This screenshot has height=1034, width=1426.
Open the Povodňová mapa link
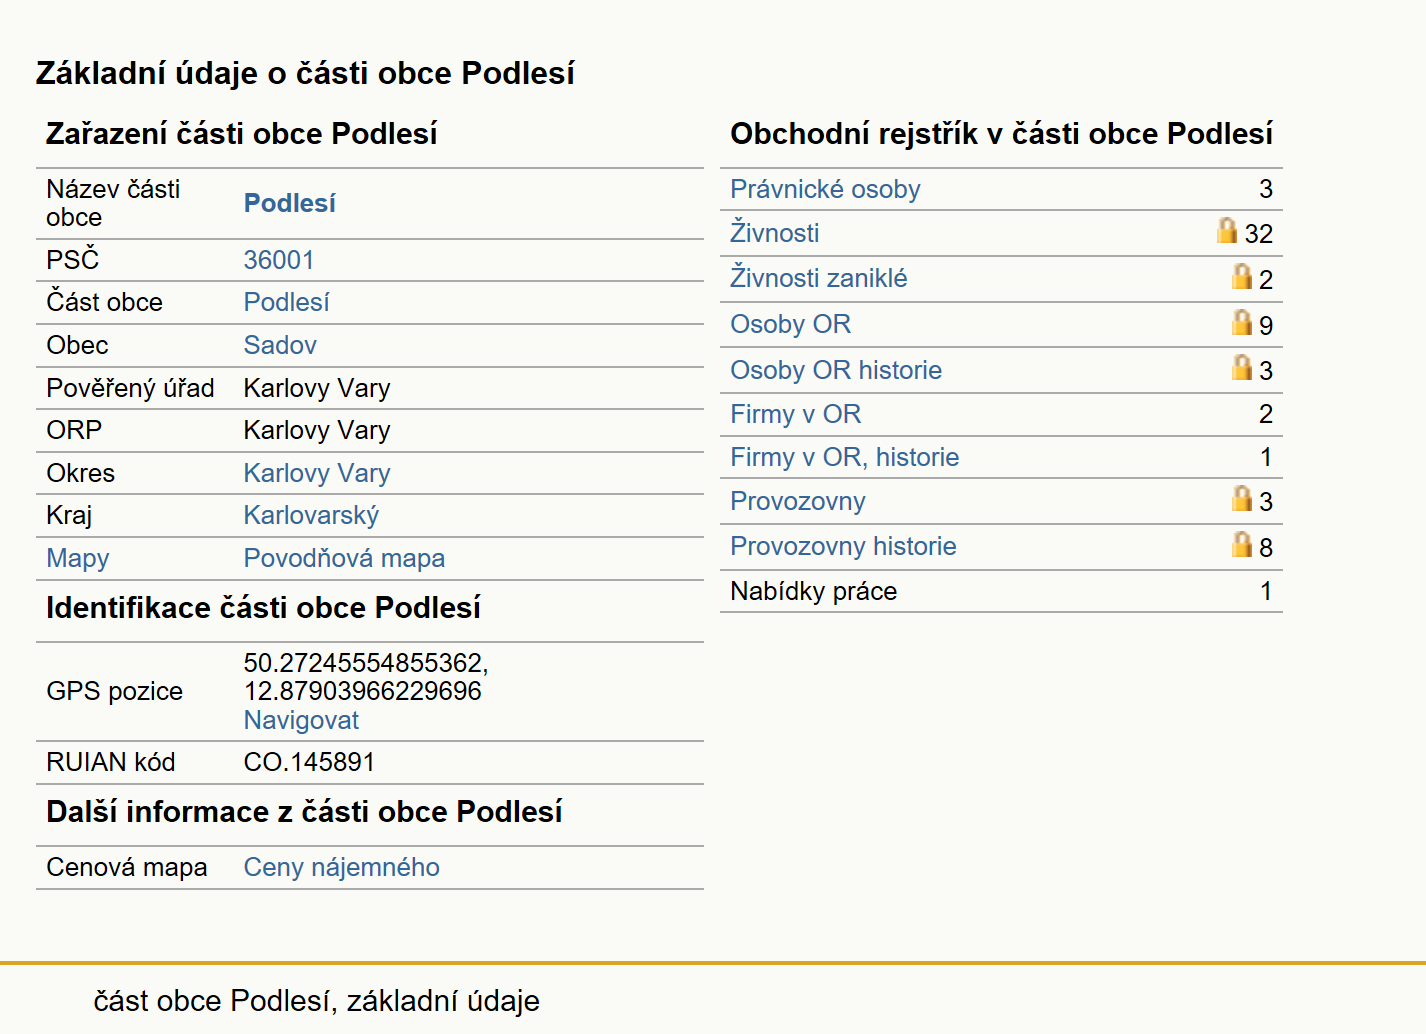coord(344,558)
